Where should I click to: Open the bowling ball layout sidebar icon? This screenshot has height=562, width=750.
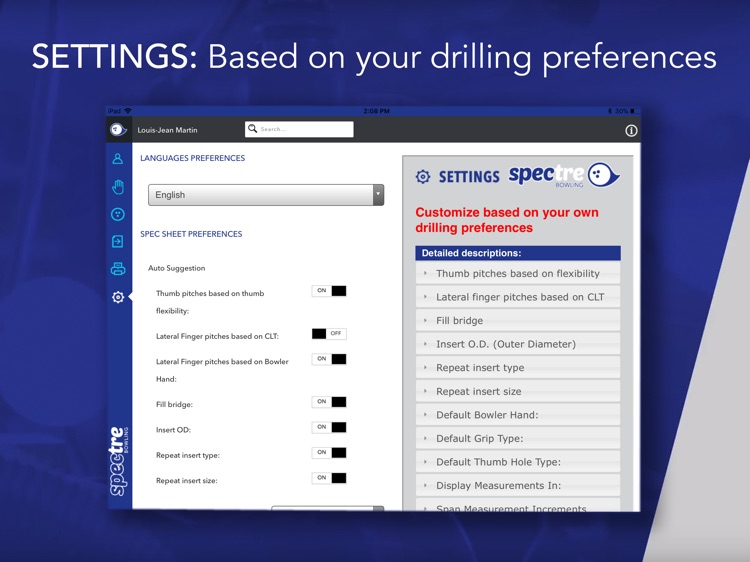[118, 214]
